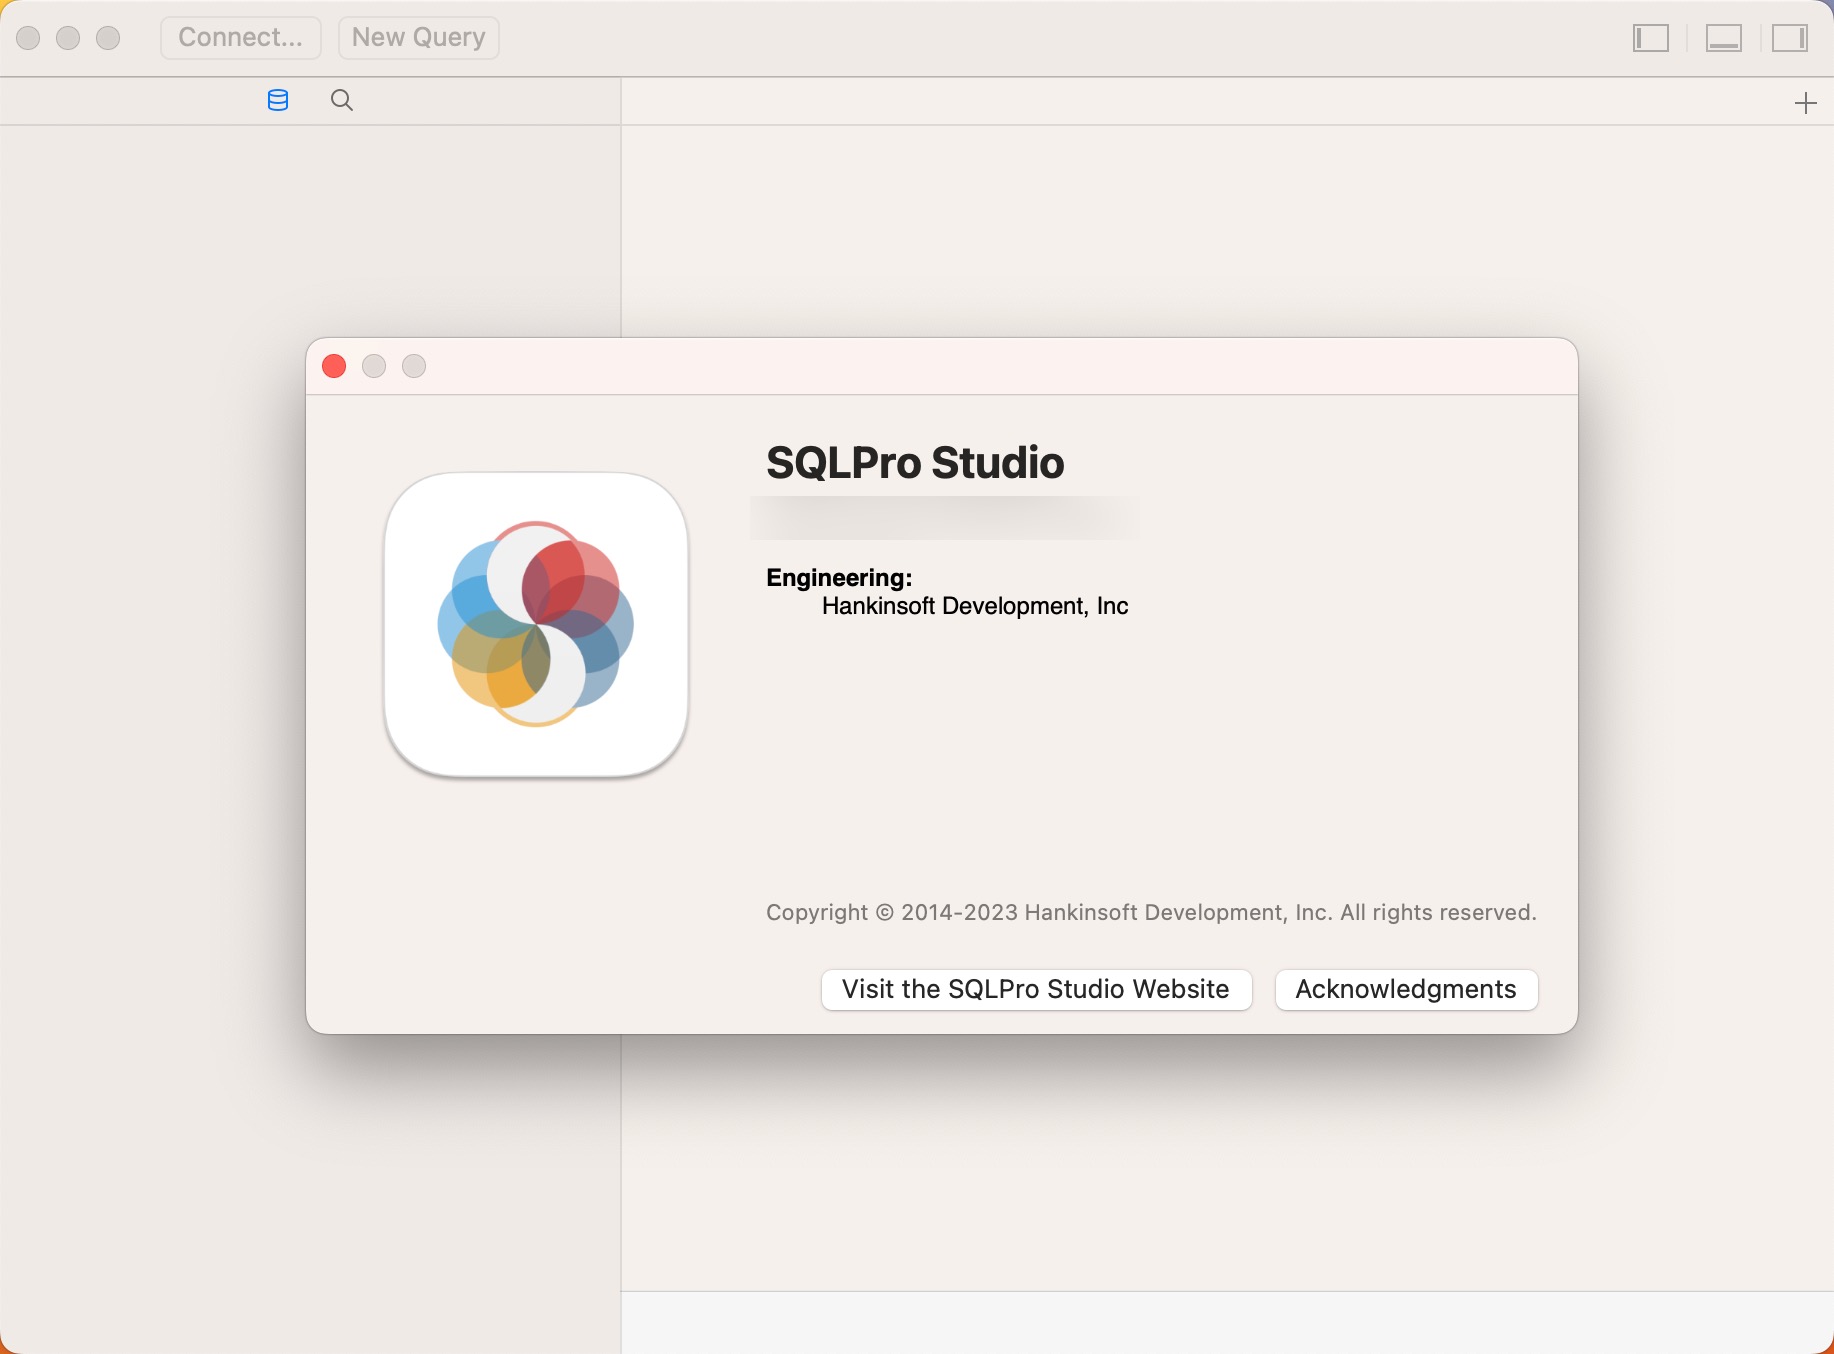Toggle the bottom results panel
The width and height of the screenshot is (1834, 1354).
click(x=1723, y=38)
